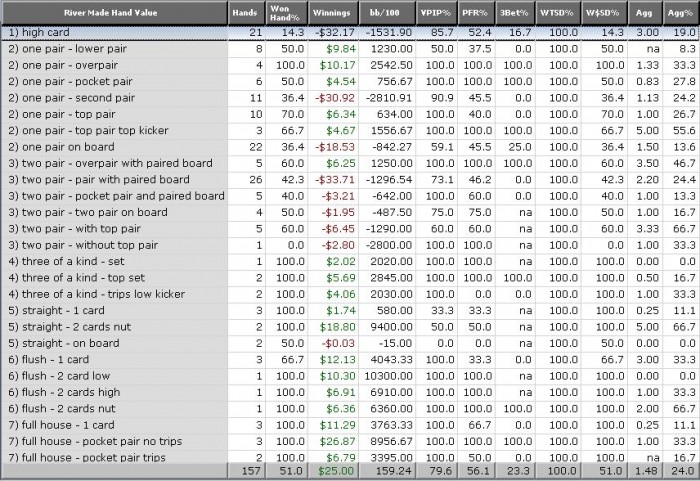The height and width of the screenshot is (481, 700).
Task: Select 'full house - pocket pair trips' row
Action: tap(350, 457)
